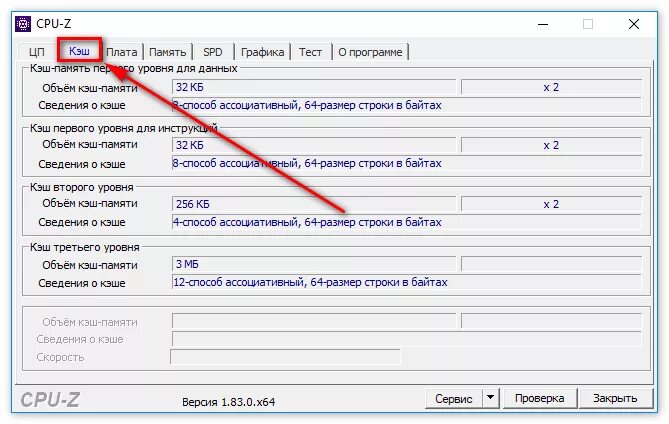
Task: Click the x 2 field of L1 data cache
Action: (x=551, y=87)
